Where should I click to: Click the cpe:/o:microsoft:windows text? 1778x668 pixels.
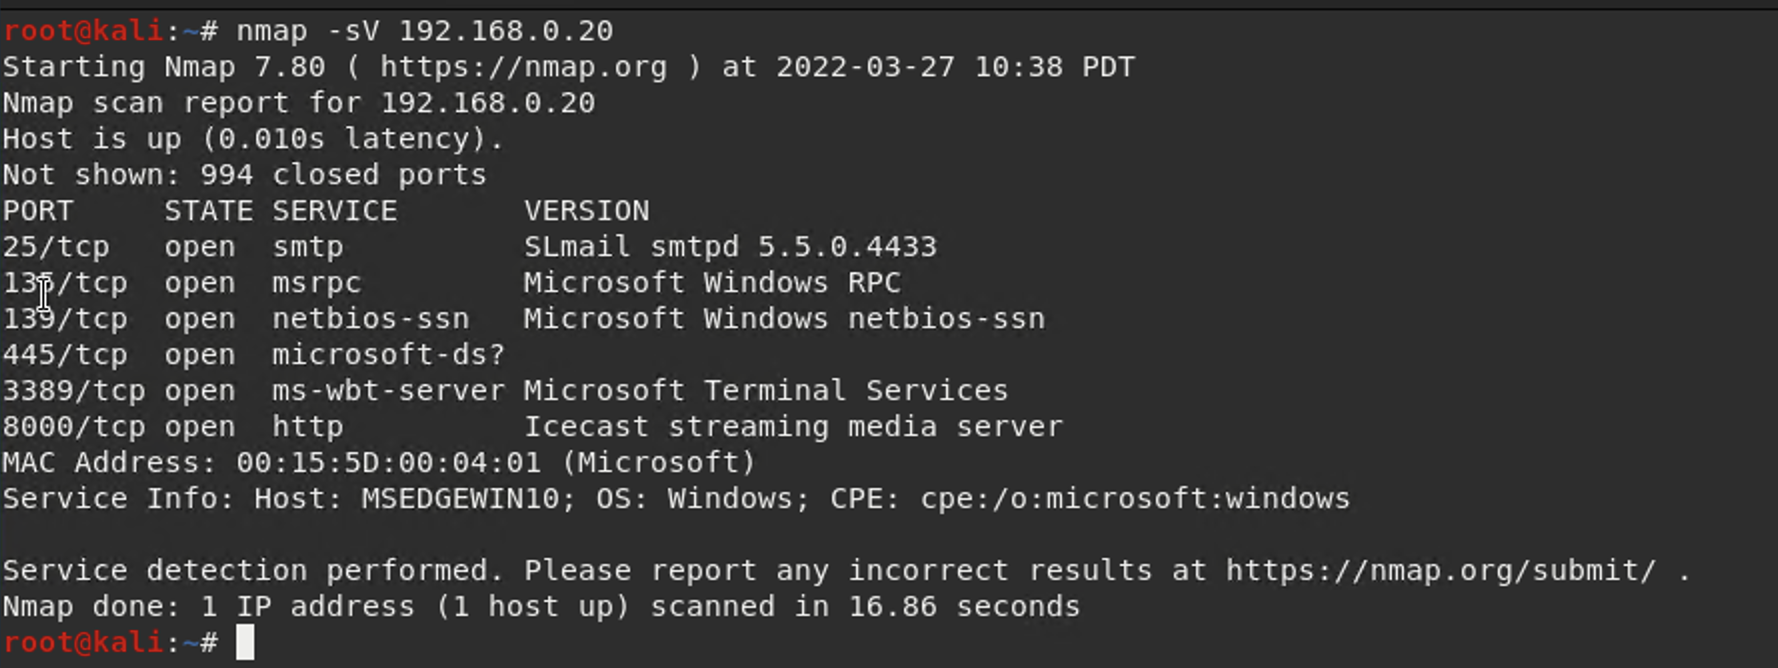[x=1135, y=499]
